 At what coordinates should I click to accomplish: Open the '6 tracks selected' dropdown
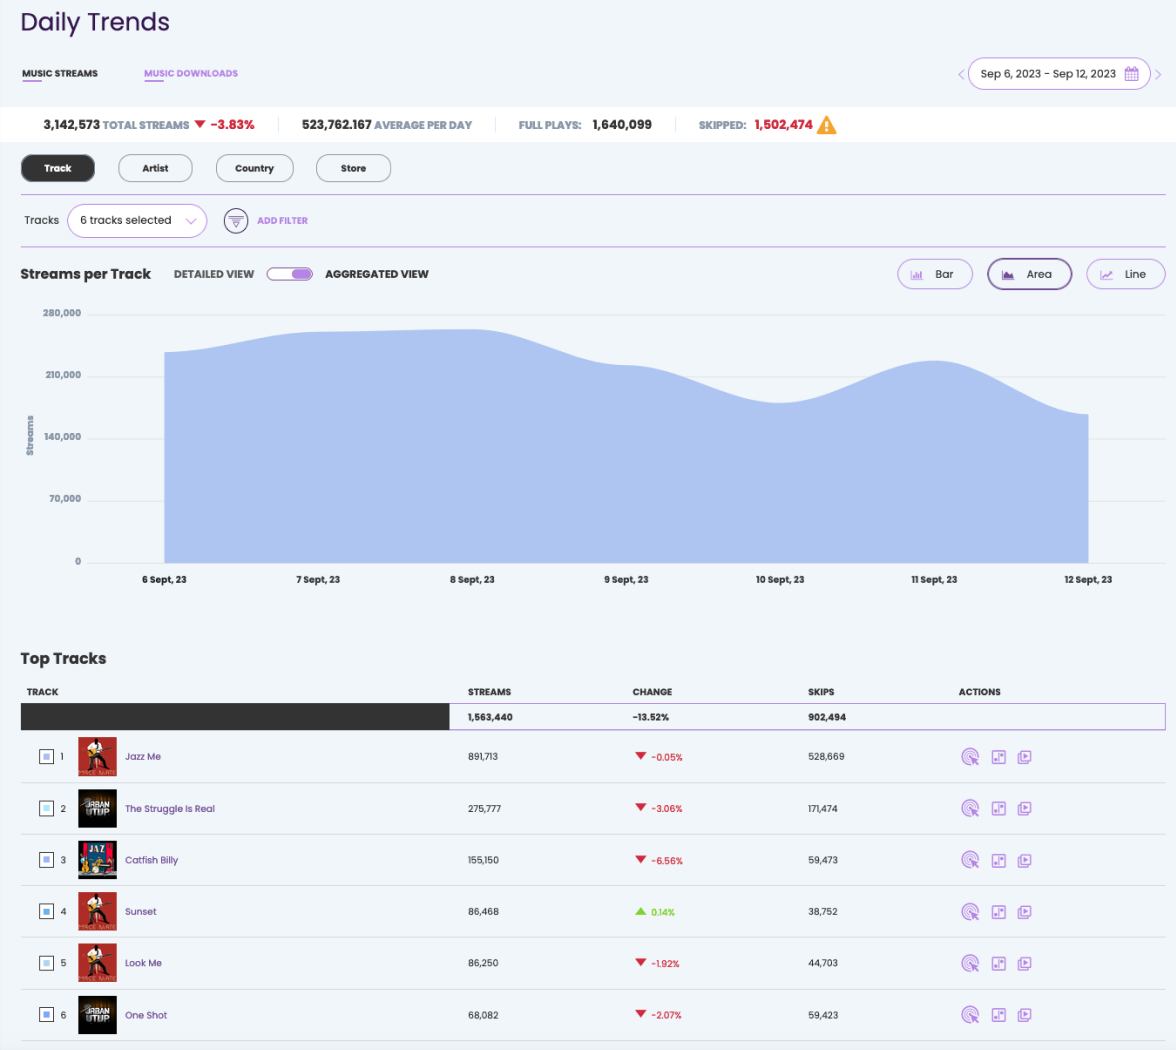pyautogui.click(x=137, y=220)
